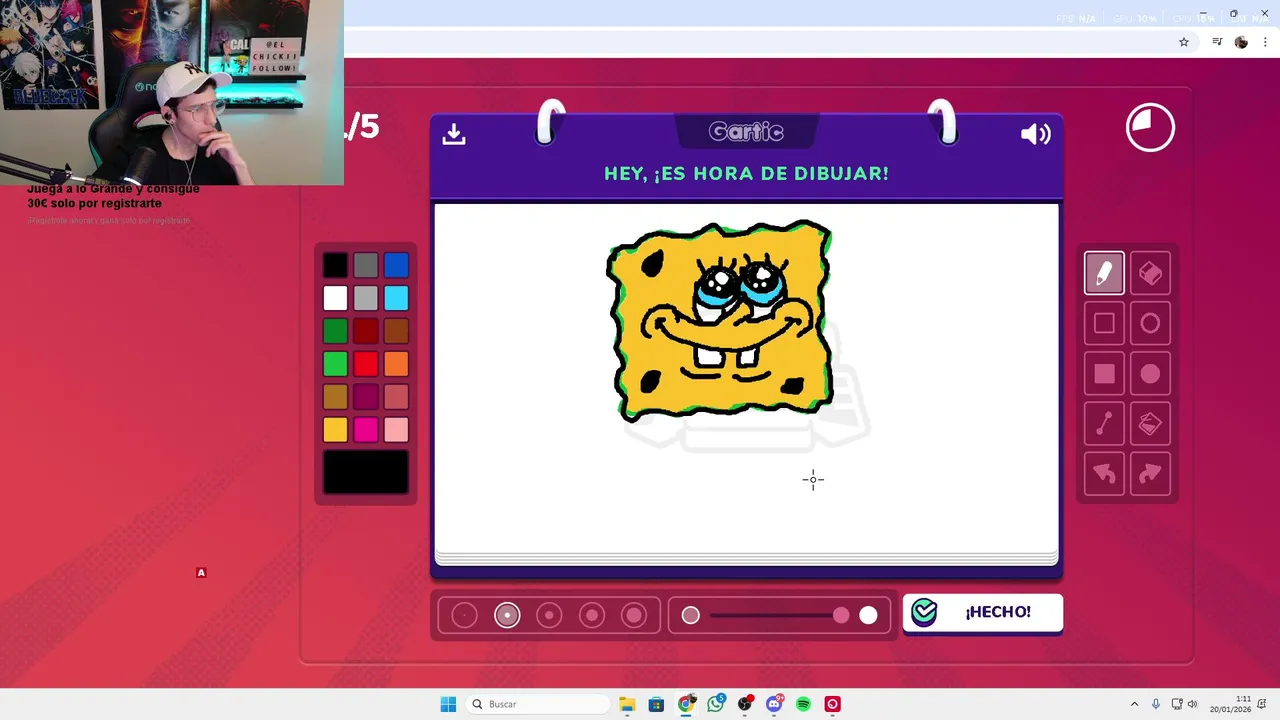Screen dimensions: 1280x720
Task: Click the taskbar Buscar search box
Action: (x=538, y=704)
